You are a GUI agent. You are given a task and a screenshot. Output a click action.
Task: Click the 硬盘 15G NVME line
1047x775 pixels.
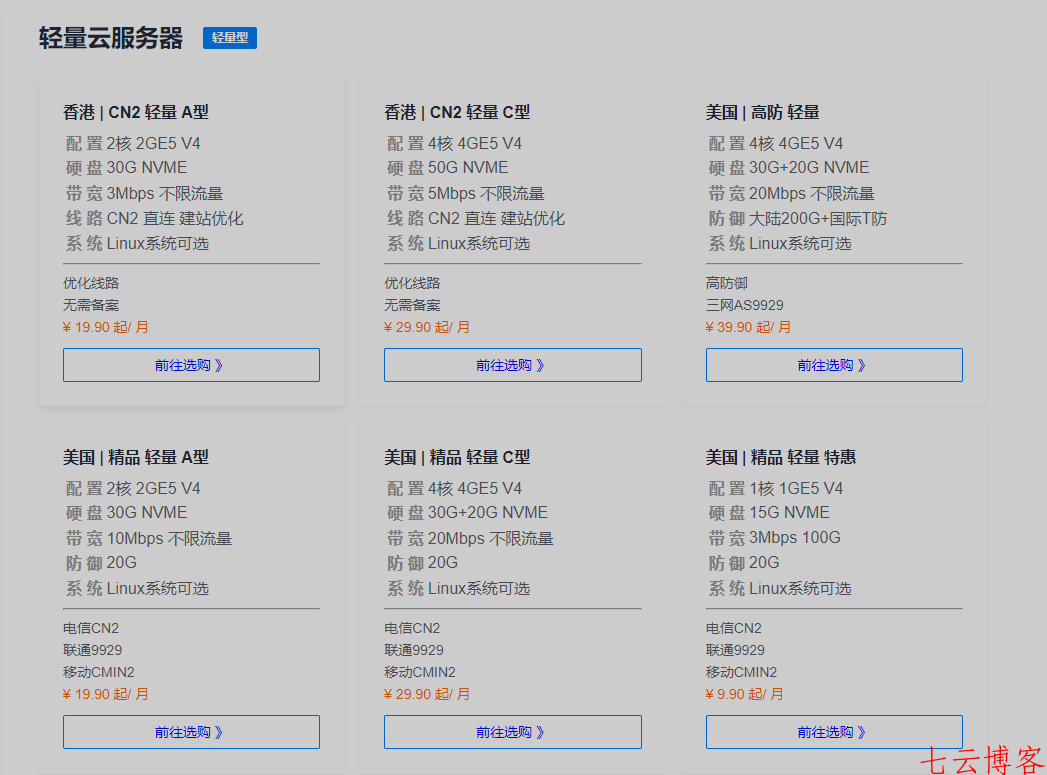point(769,513)
